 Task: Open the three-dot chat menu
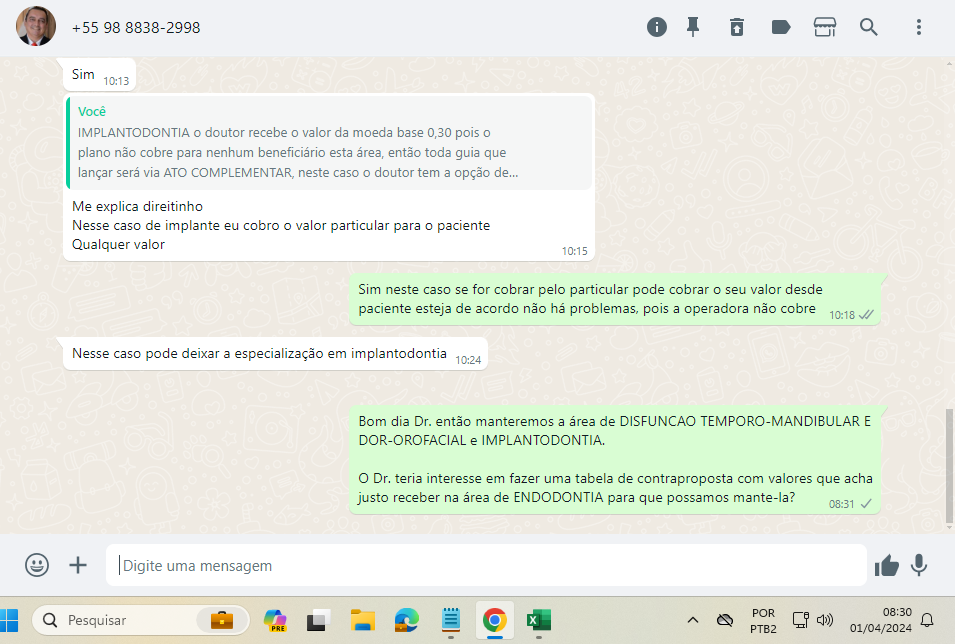click(918, 27)
